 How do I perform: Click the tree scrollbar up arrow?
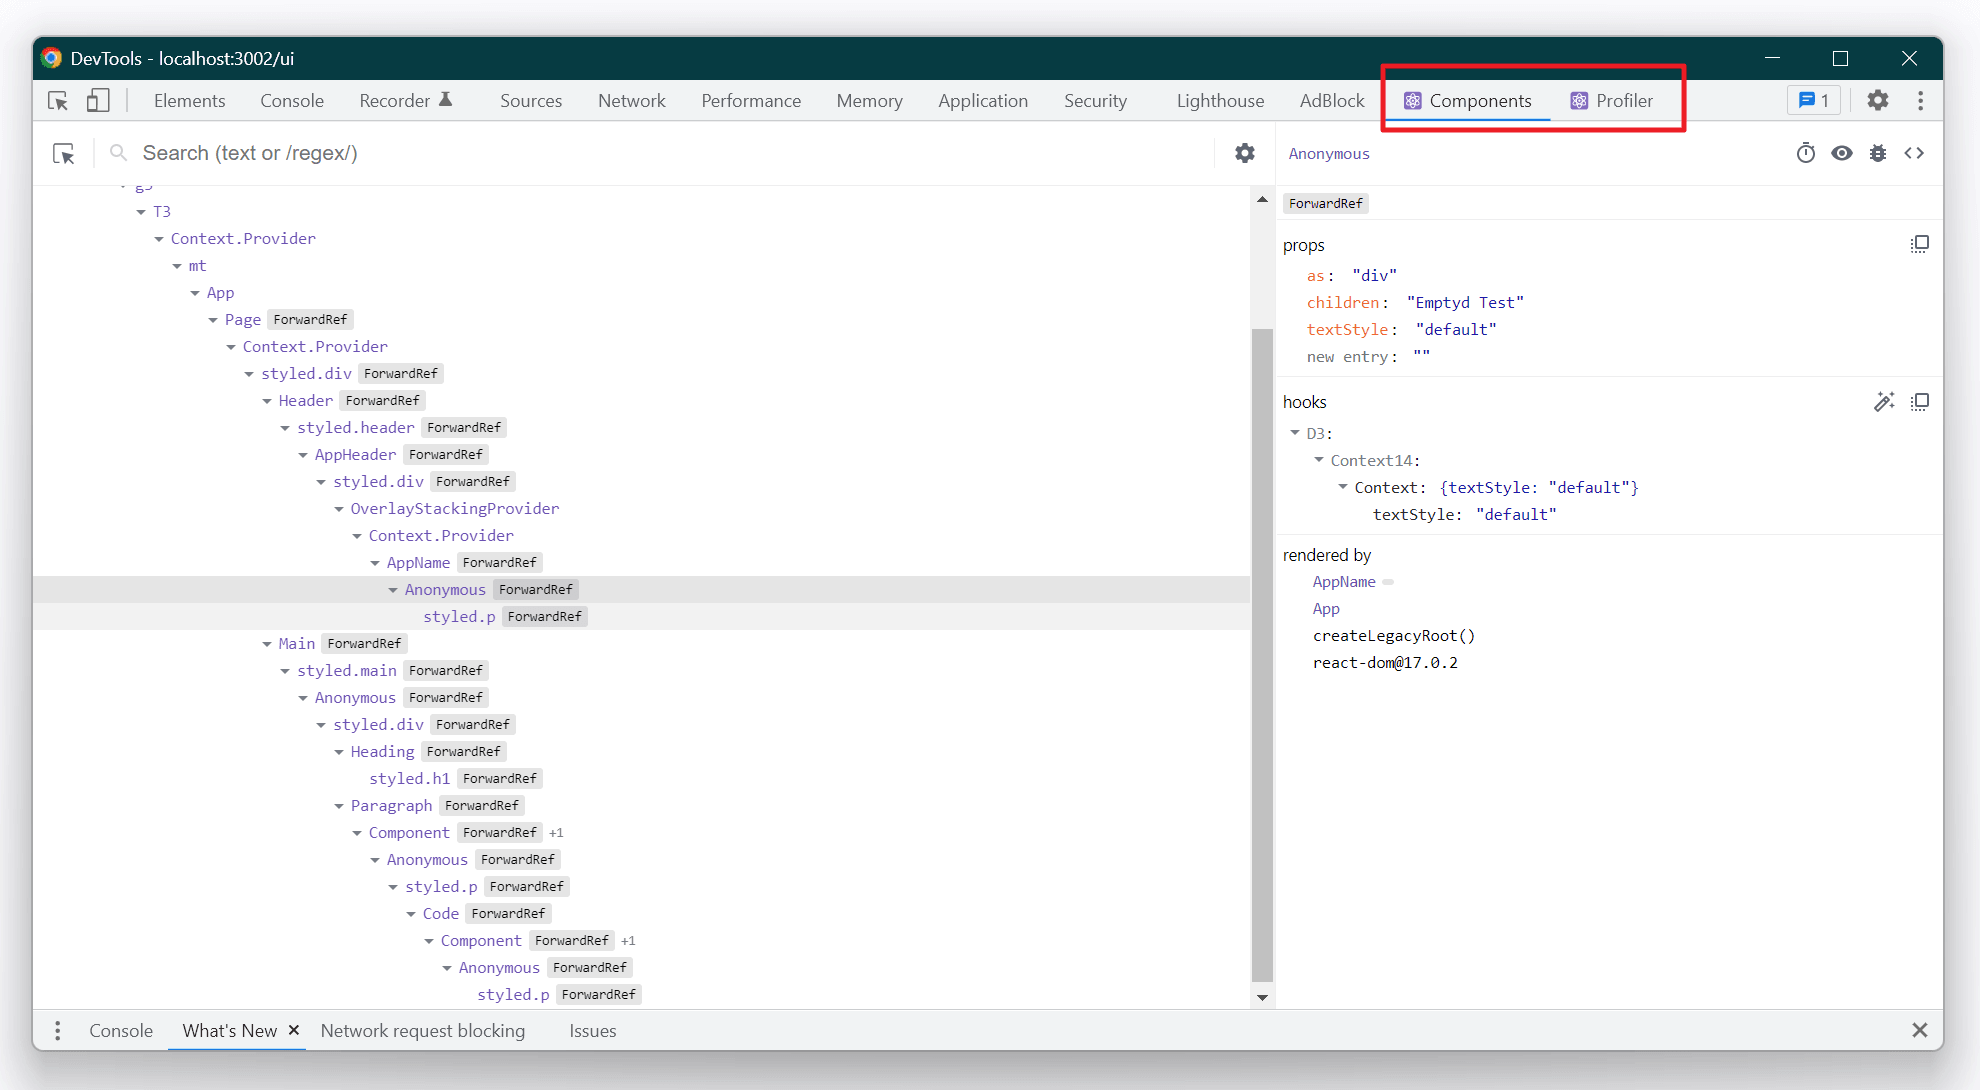(1262, 200)
